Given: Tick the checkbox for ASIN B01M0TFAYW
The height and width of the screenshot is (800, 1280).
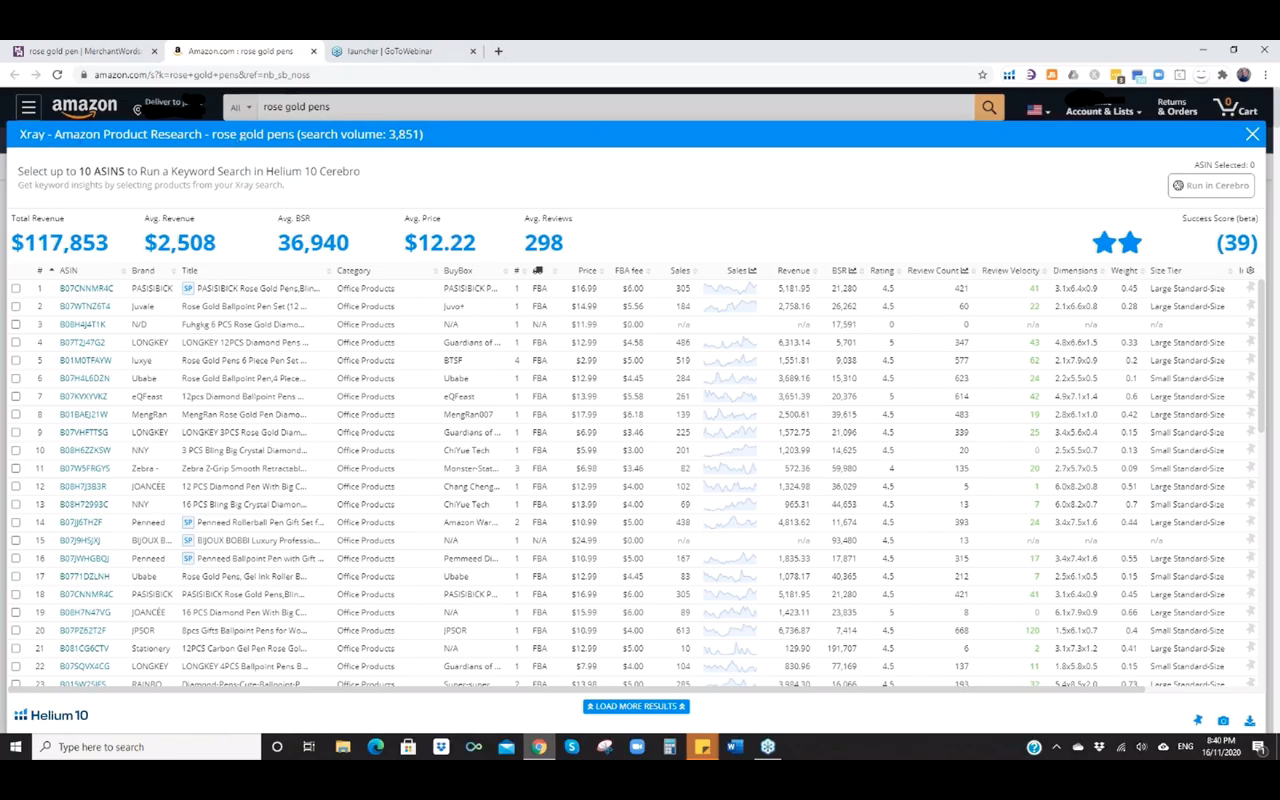Looking at the screenshot, I should click(x=16, y=360).
